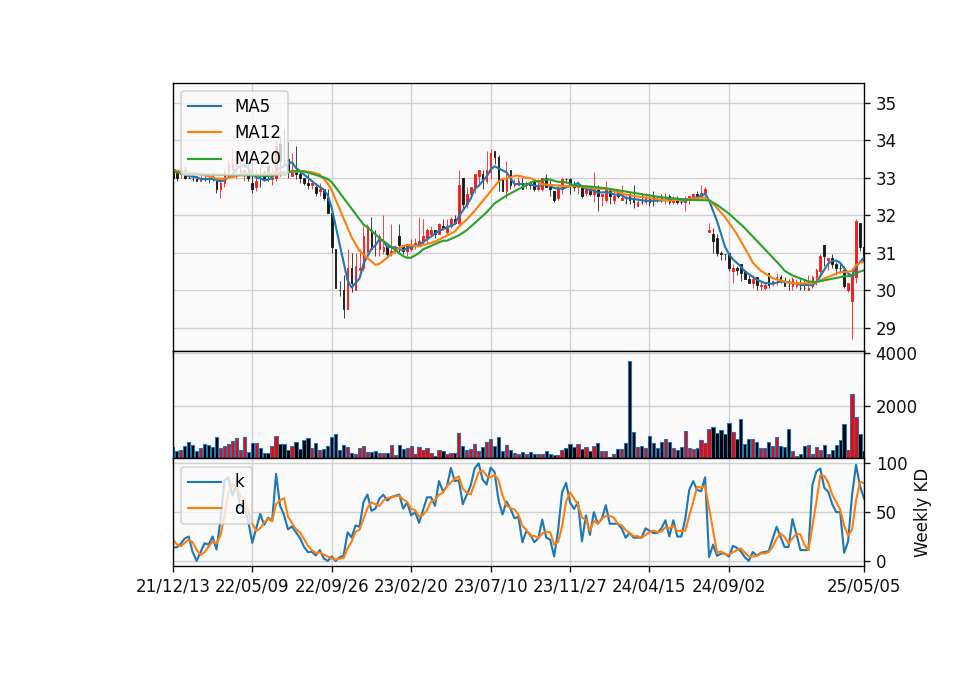The height and width of the screenshot is (690, 960).
Task: Click the tall red volume bar near 25/05/05
Action: click(852, 426)
